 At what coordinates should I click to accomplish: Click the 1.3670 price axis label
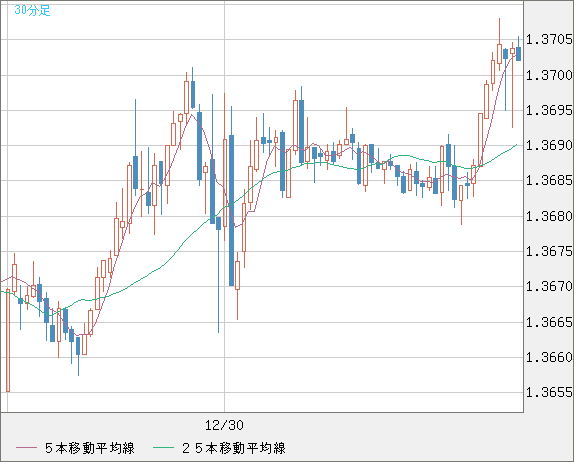pos(549,286)
